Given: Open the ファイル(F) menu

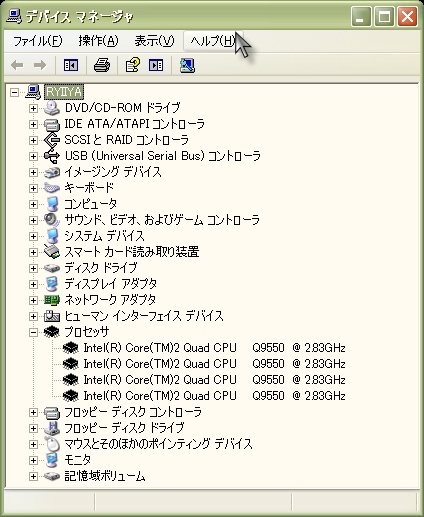Looking at the screenshot, I should click(37, 41).
